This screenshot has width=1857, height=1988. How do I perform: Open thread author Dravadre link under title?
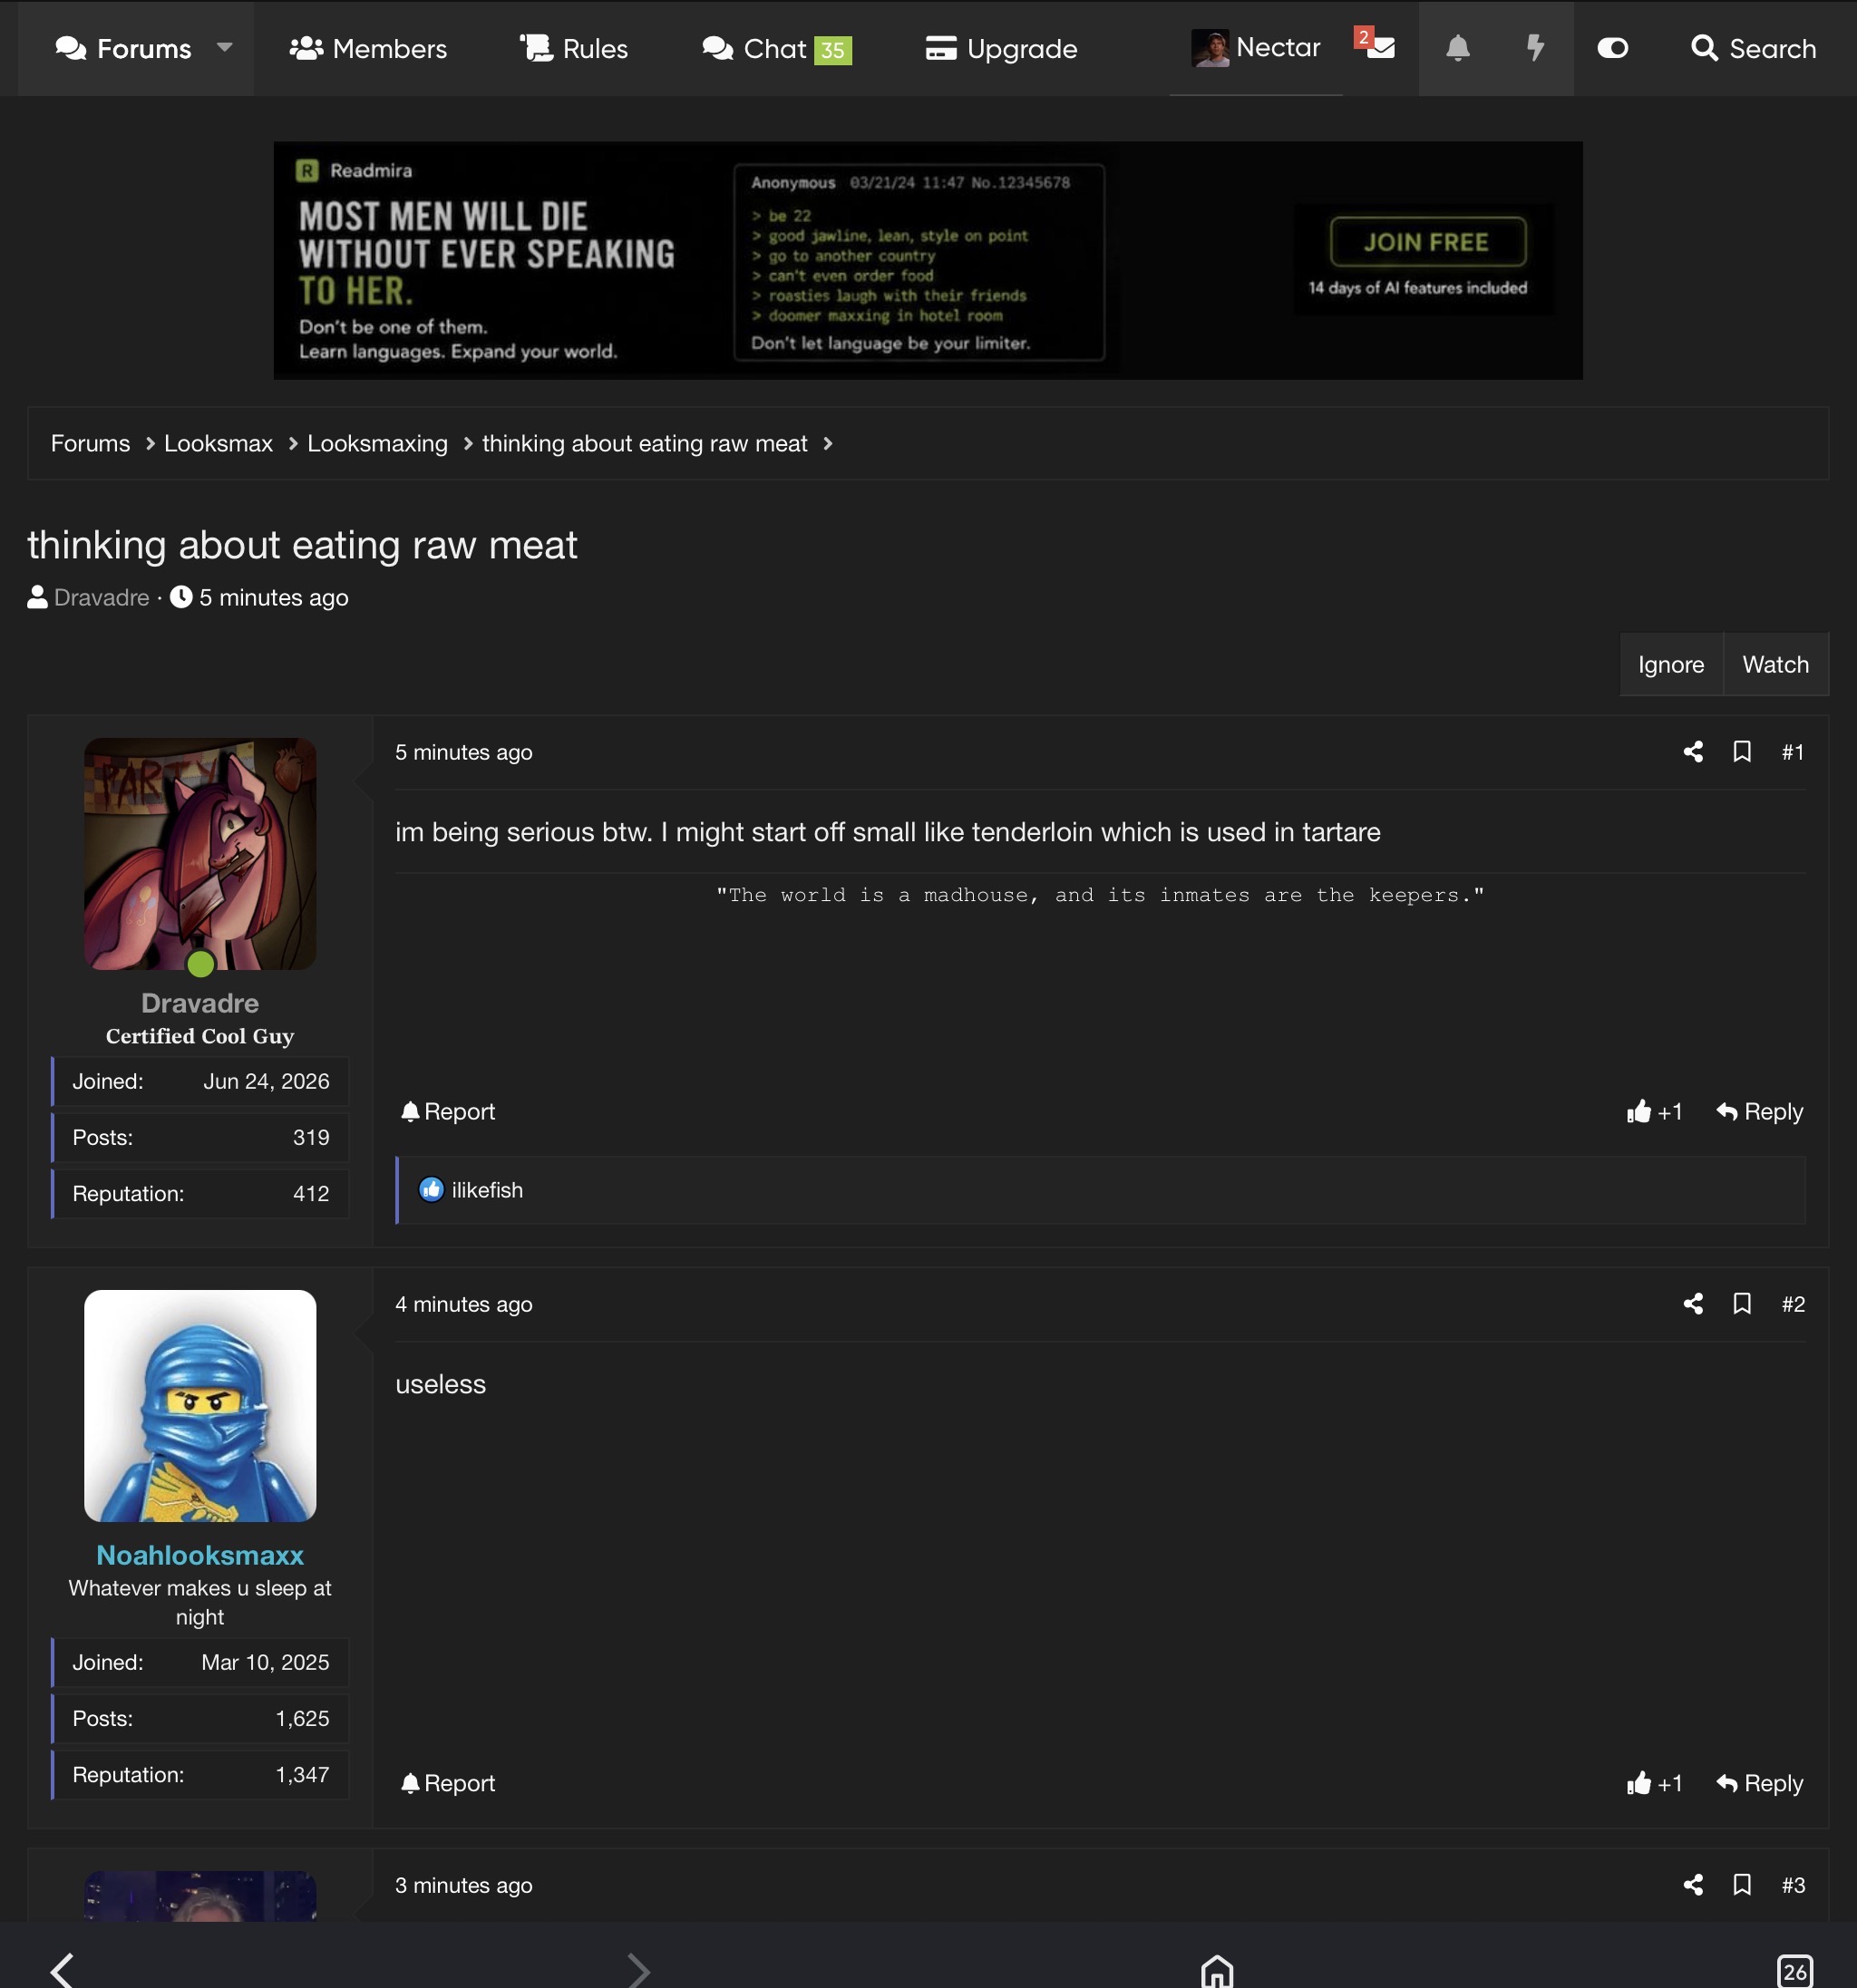tap(101, 597)
